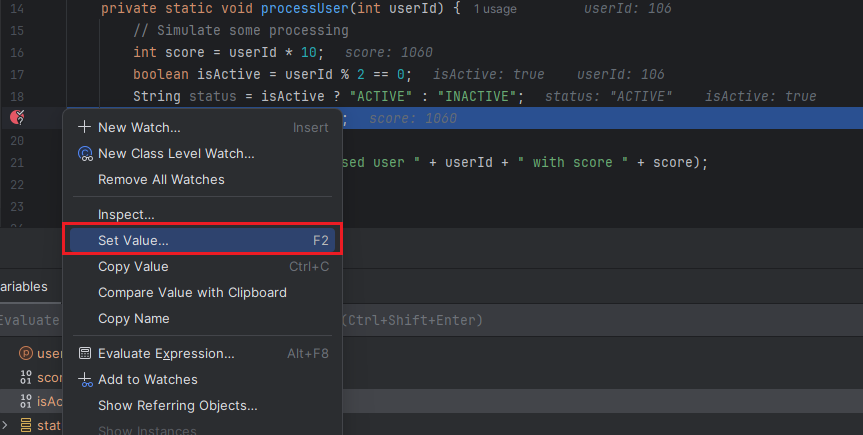Click the calculator icon beside Evaluate Expression

click(x=85, y=353)
